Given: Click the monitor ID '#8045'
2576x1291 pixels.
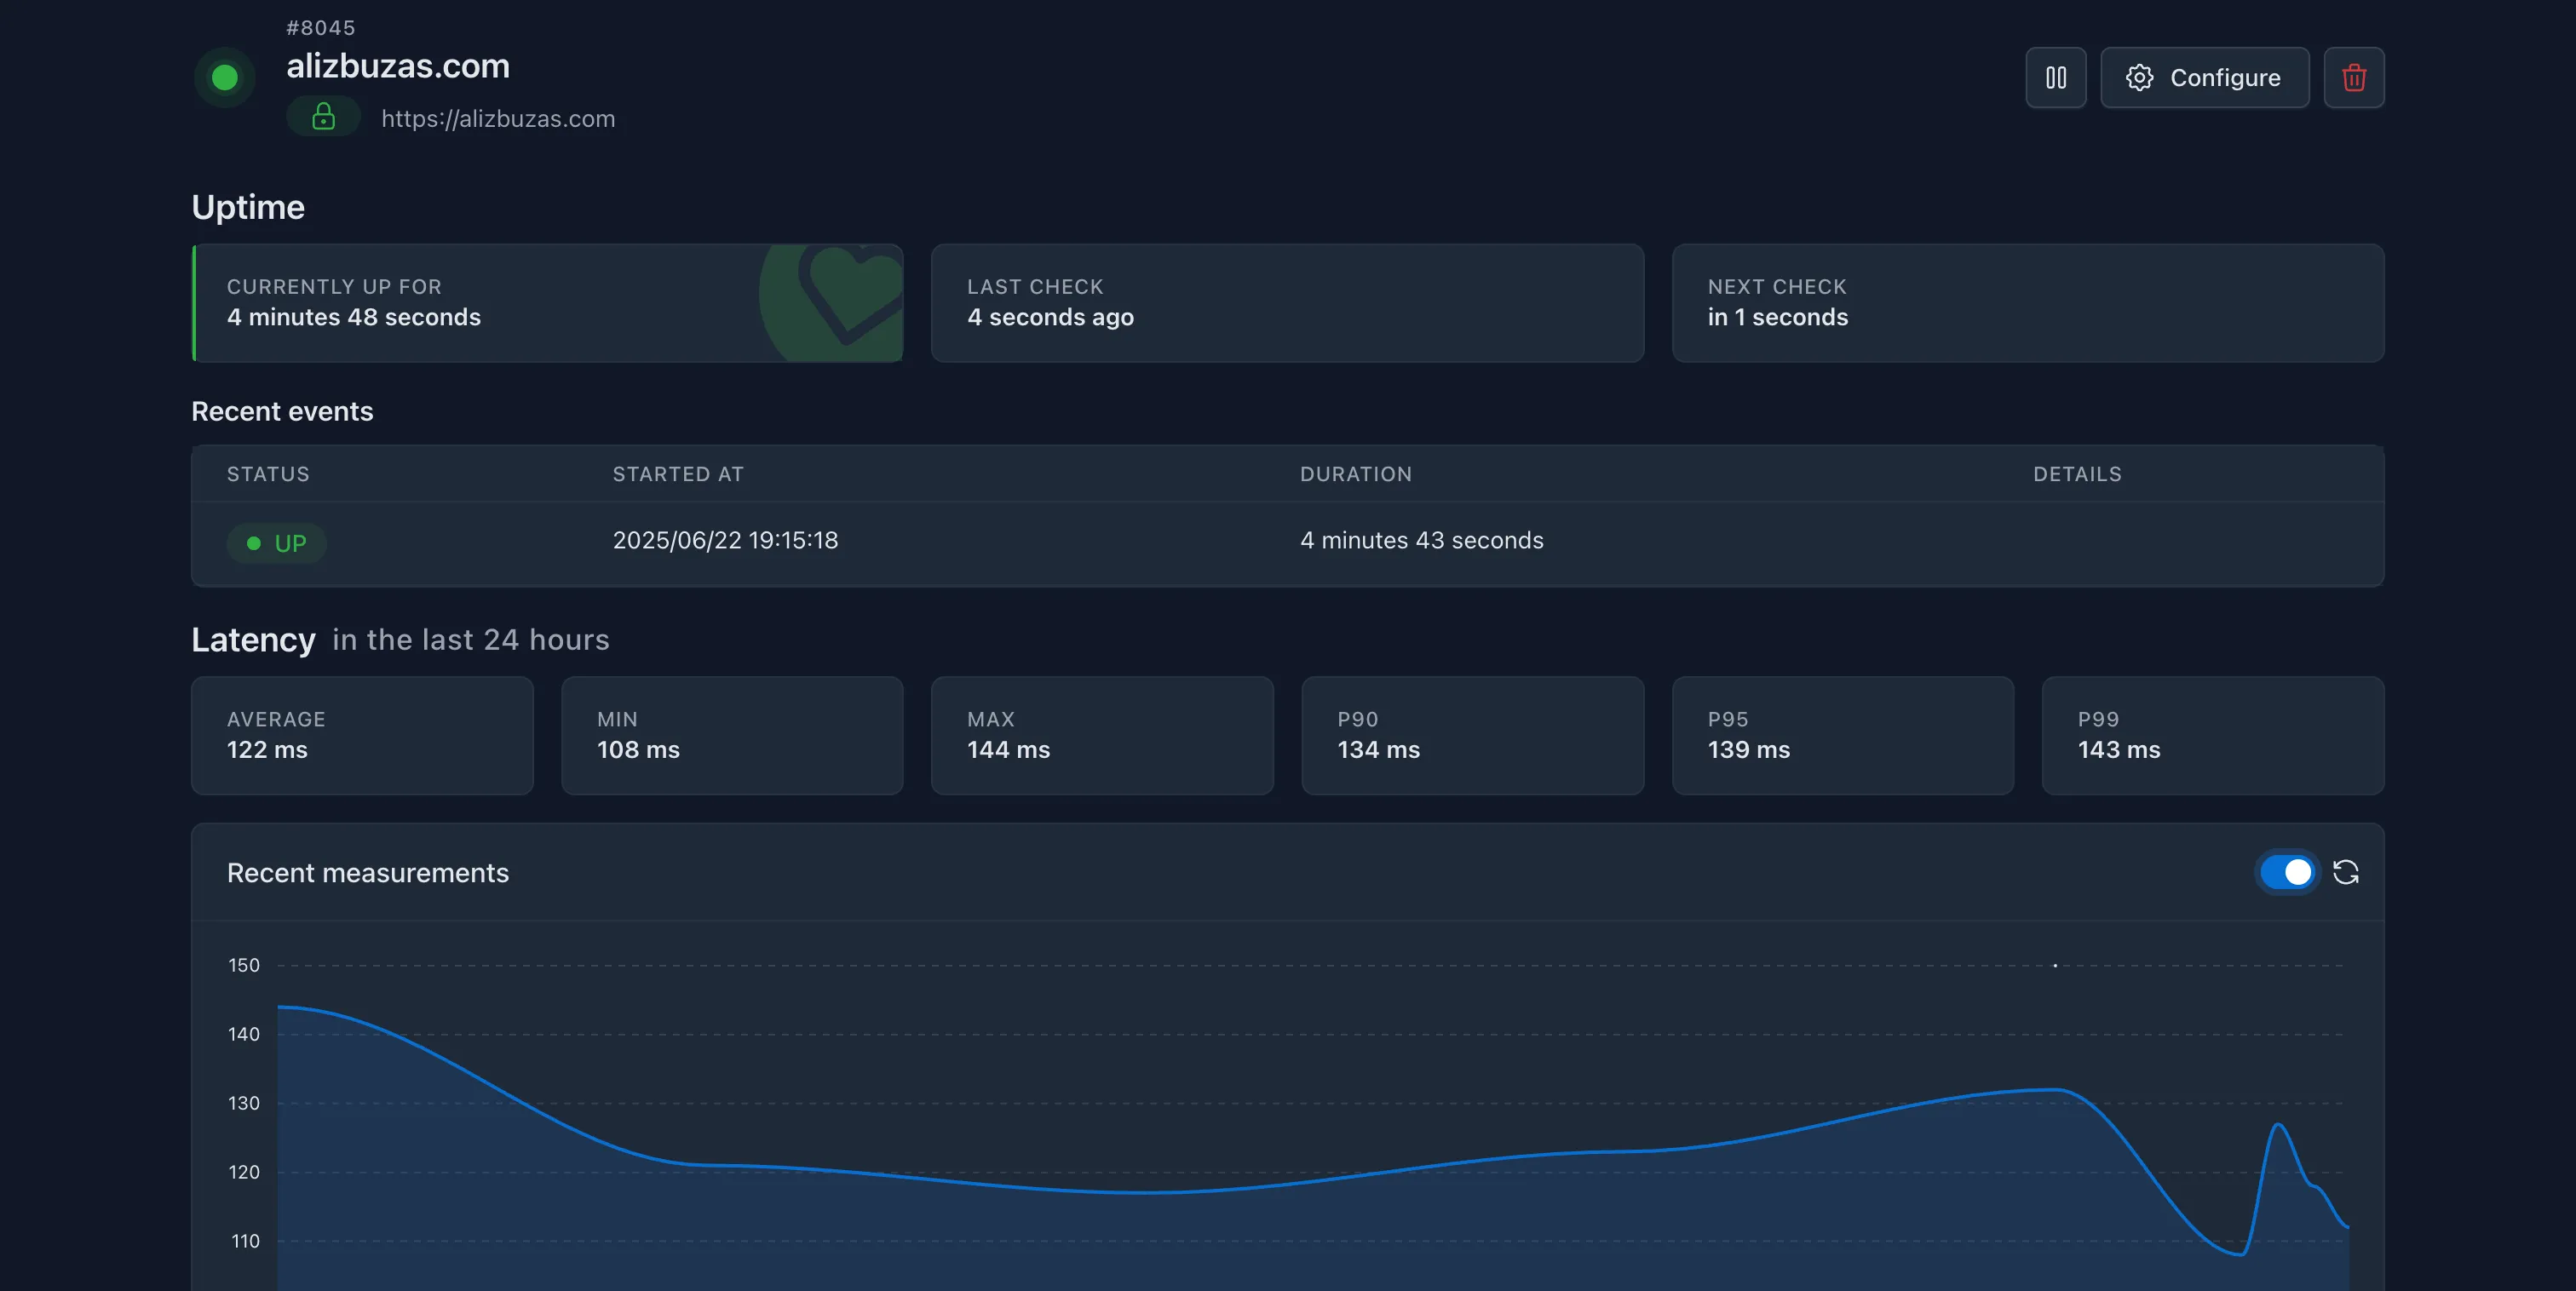Looking at the screenshot, I should (x=320, y=28).
